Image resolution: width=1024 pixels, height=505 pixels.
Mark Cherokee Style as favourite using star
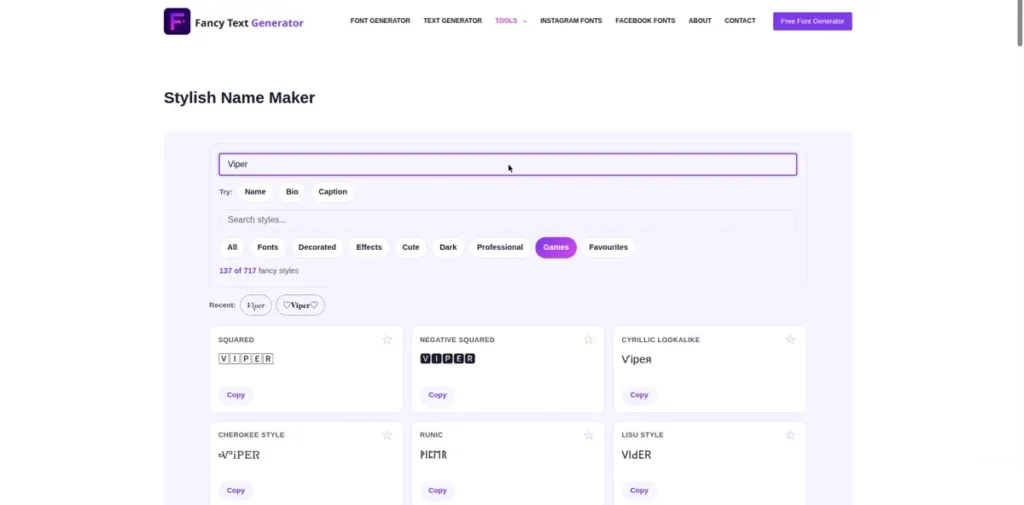point(387,435)
